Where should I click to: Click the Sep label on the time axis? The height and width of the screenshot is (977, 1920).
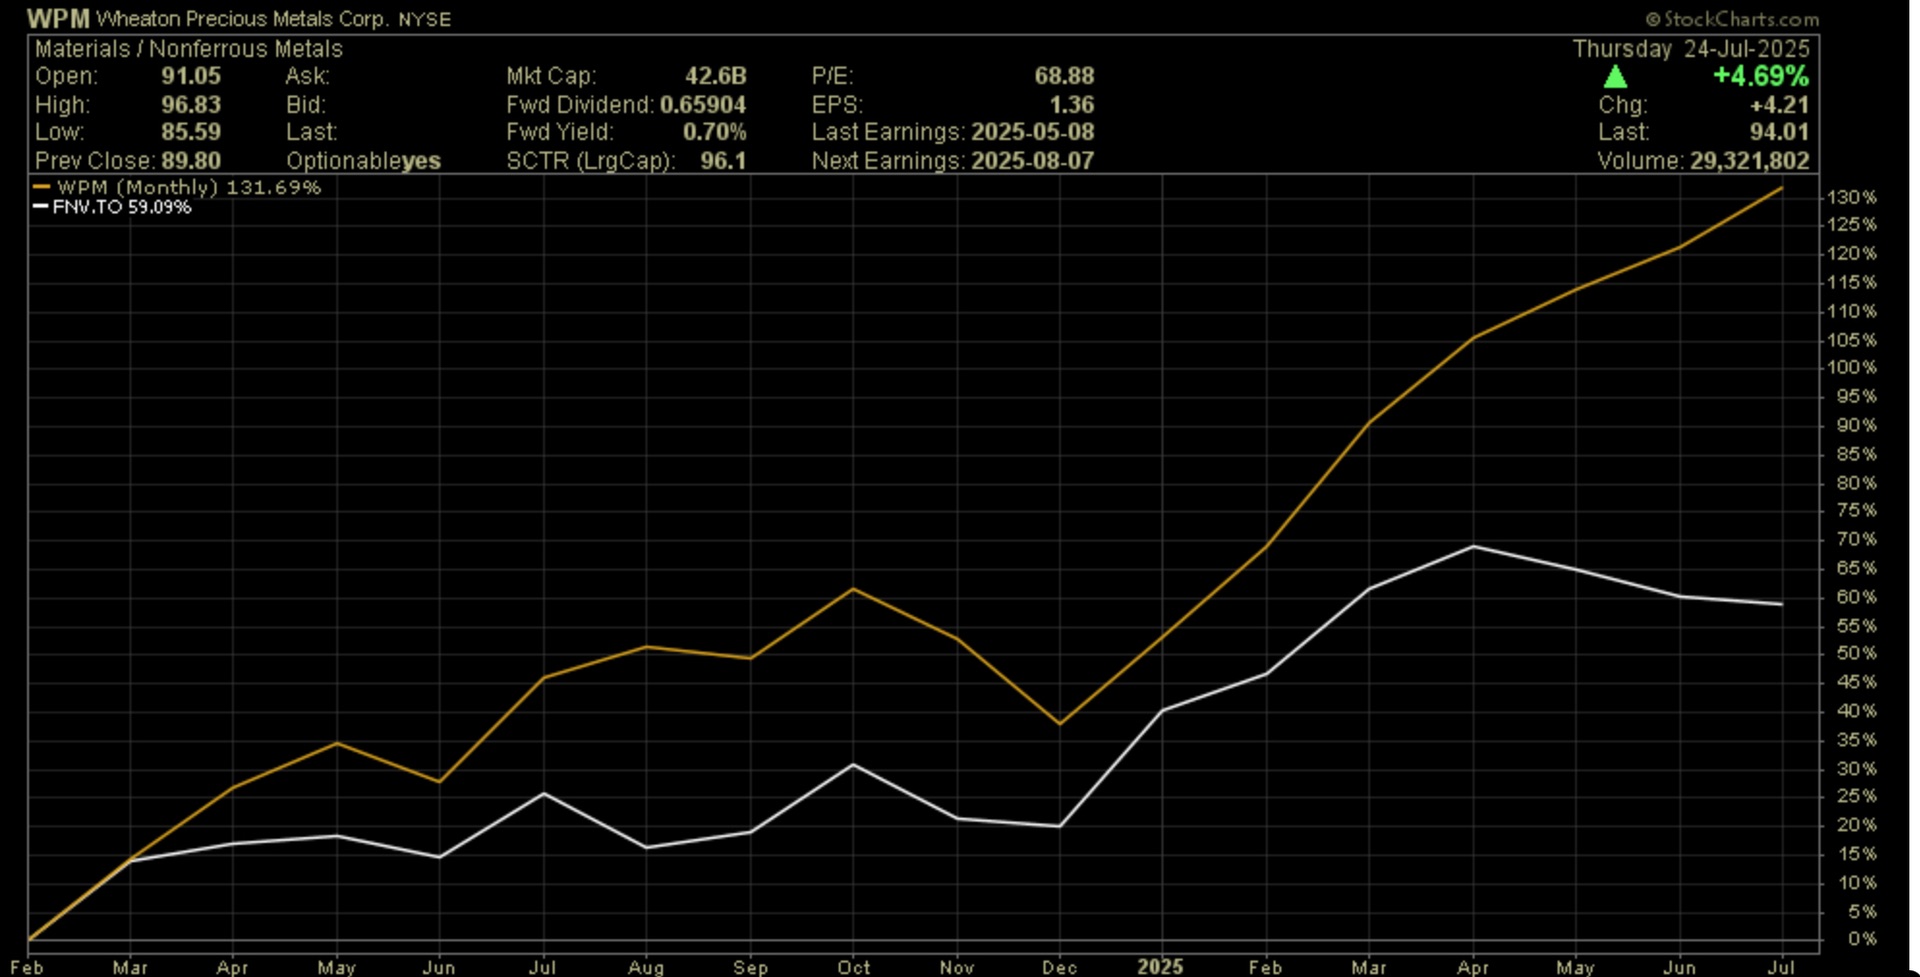coord(750,968)
